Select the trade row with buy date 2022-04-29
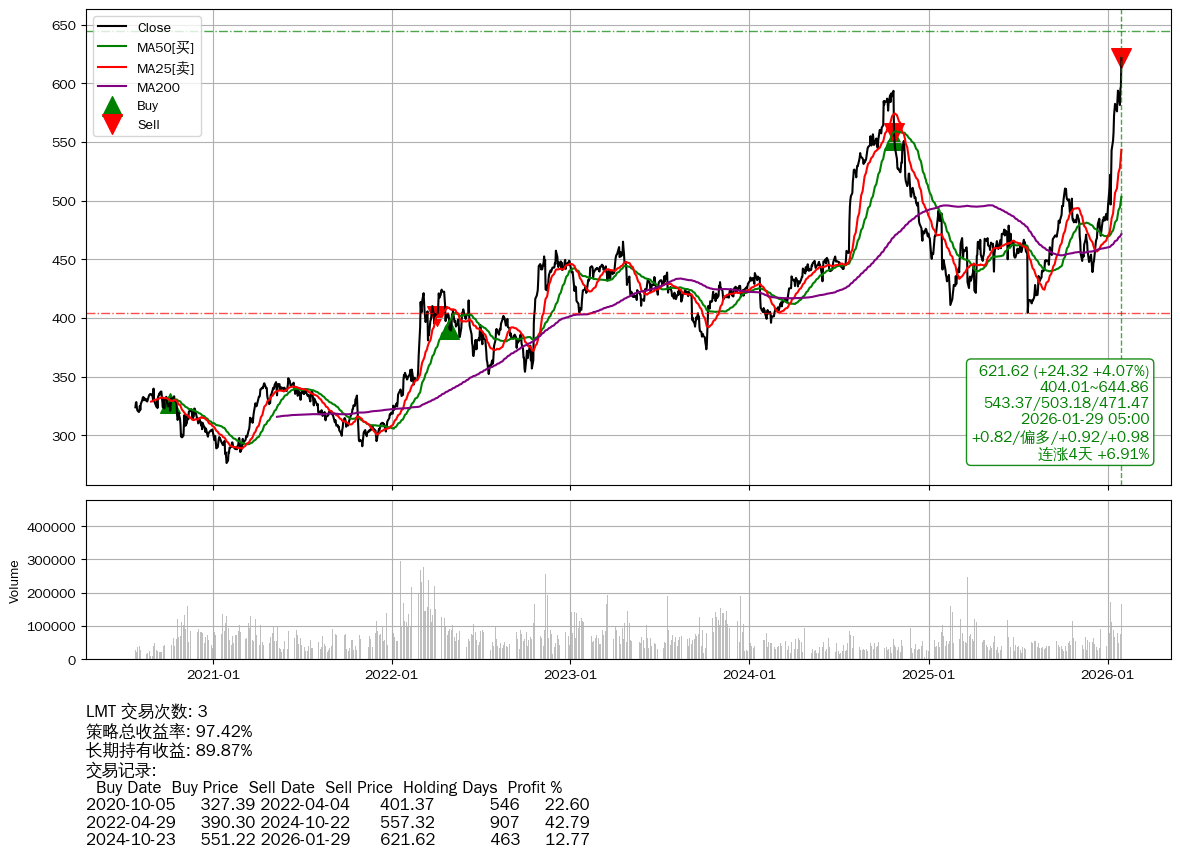The width and height of the screenshot is (1180, 857). pos(337,822)
